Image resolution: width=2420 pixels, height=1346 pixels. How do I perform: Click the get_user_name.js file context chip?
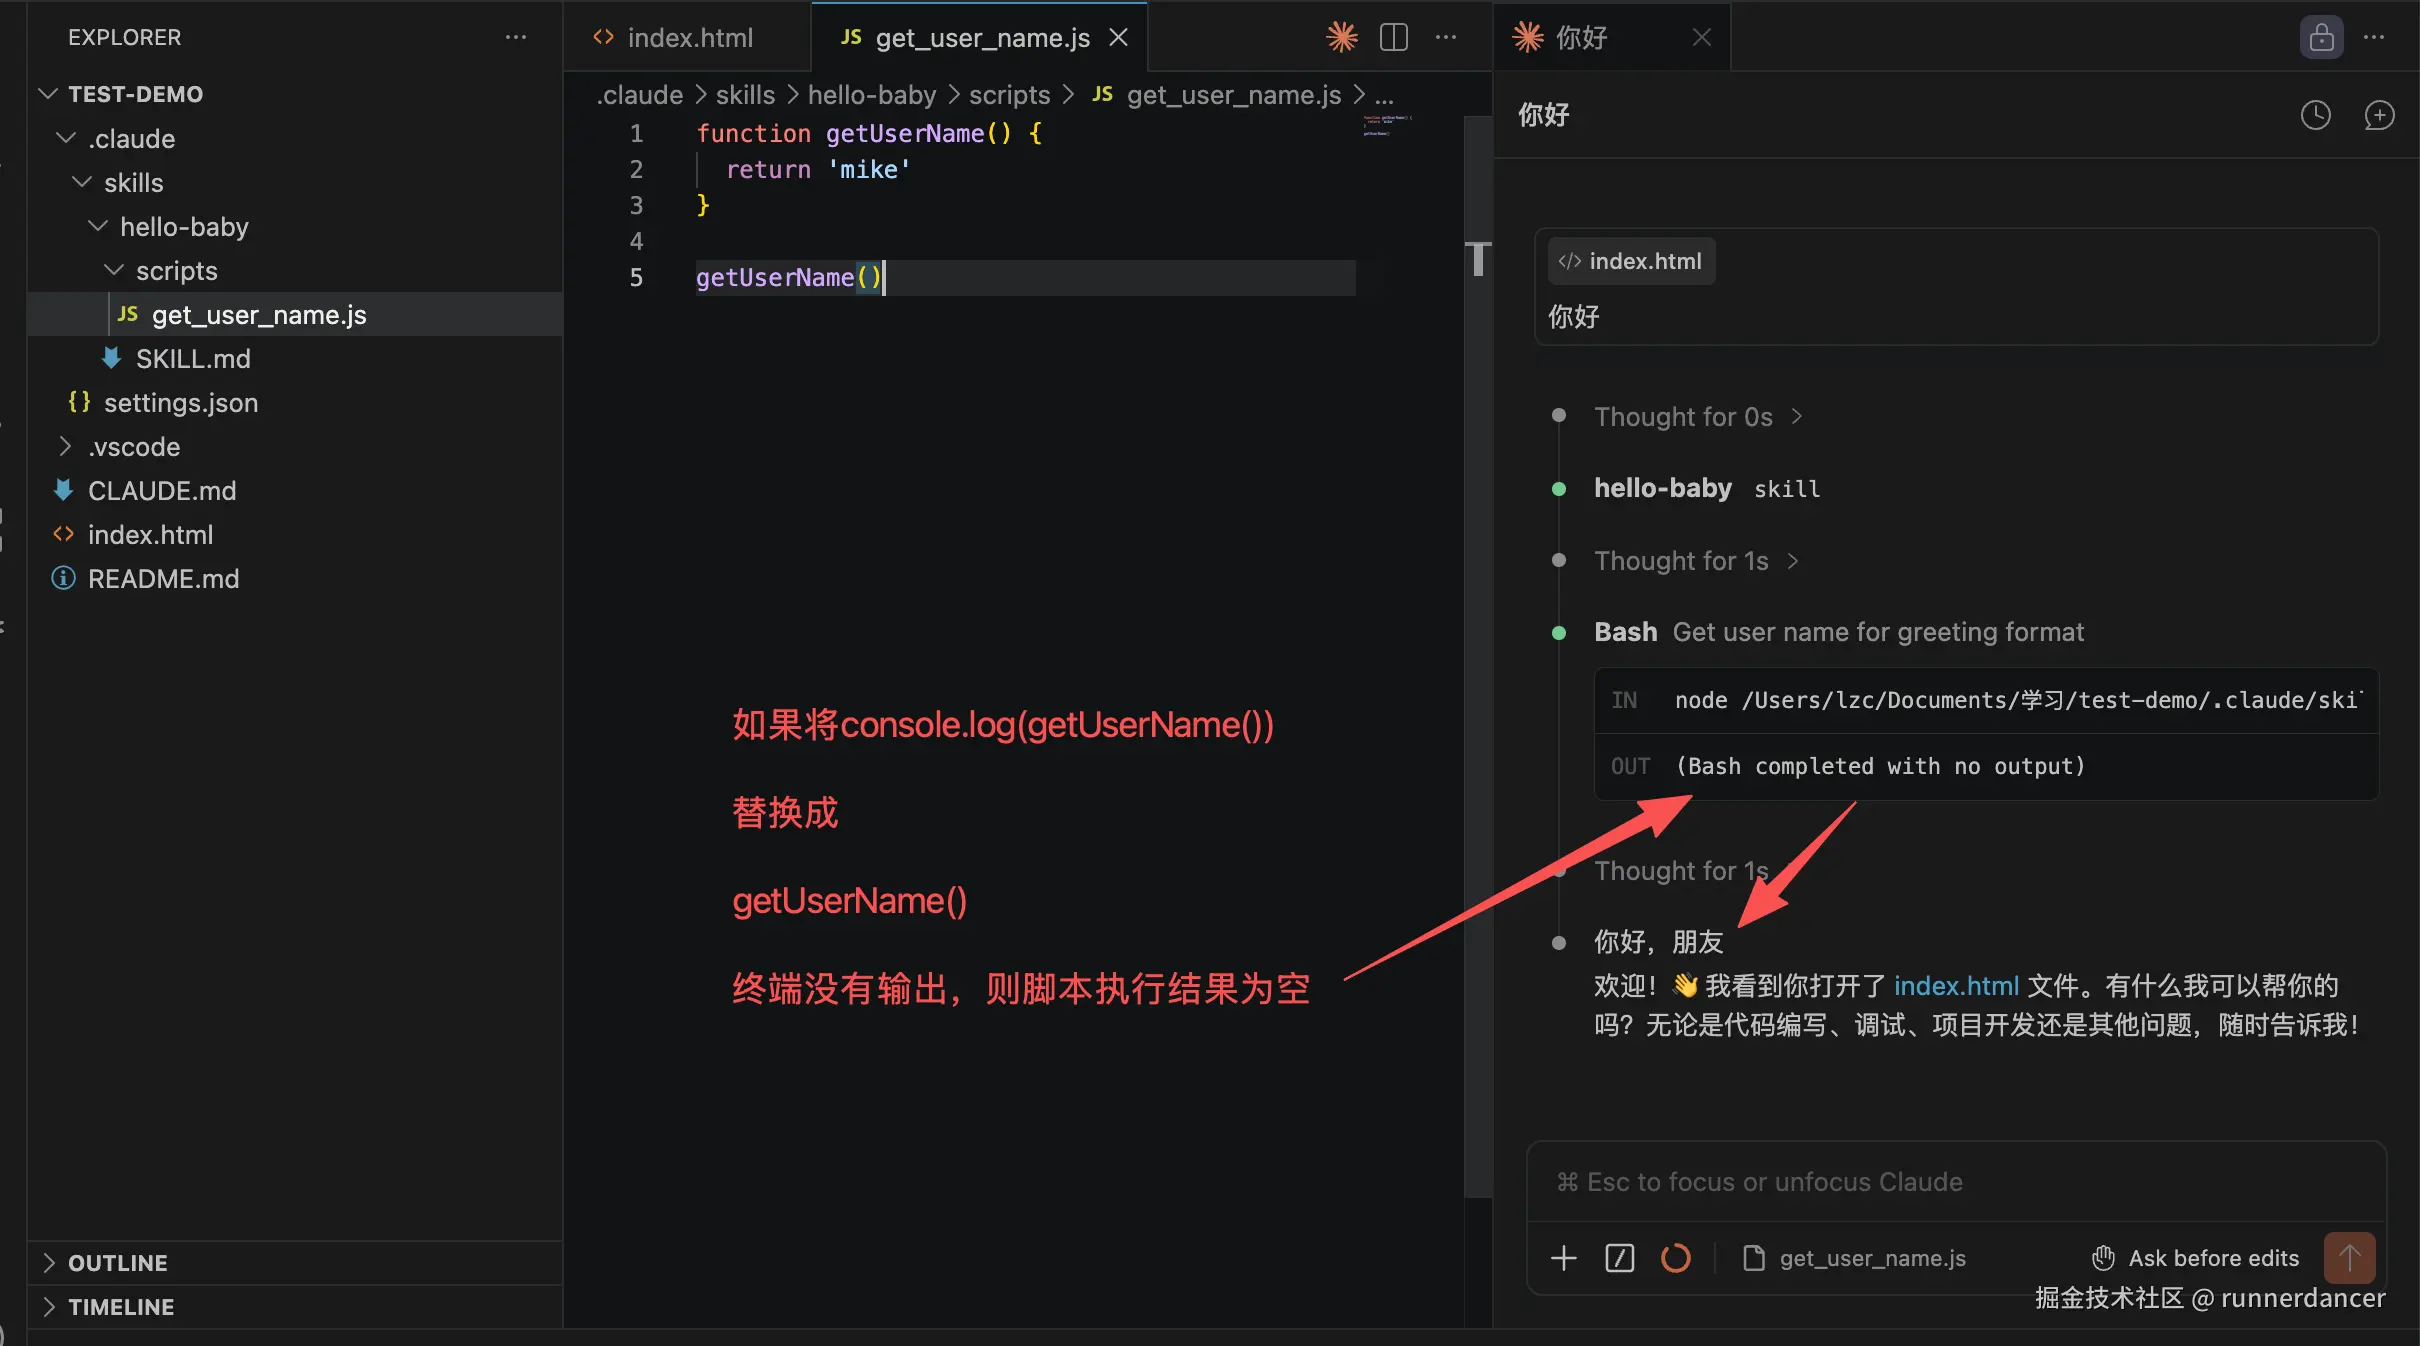[1854, 1258]
